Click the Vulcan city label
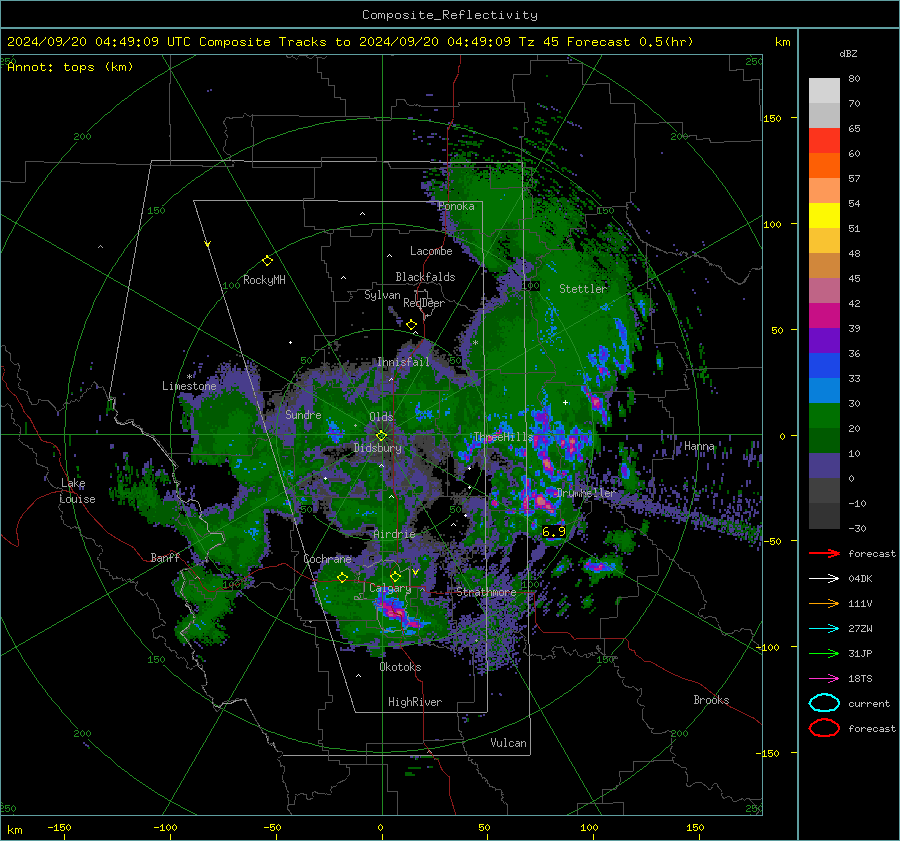 pos(508,743)
